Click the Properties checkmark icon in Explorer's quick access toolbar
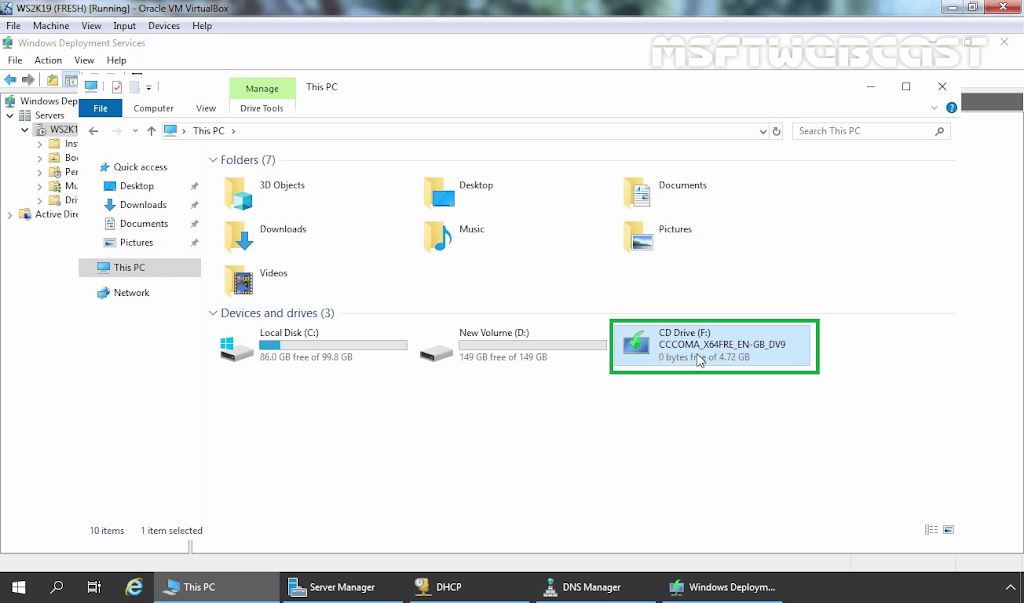Viewport: 1024px width, 603px height. pyautogui.click(x=117, y=87)
